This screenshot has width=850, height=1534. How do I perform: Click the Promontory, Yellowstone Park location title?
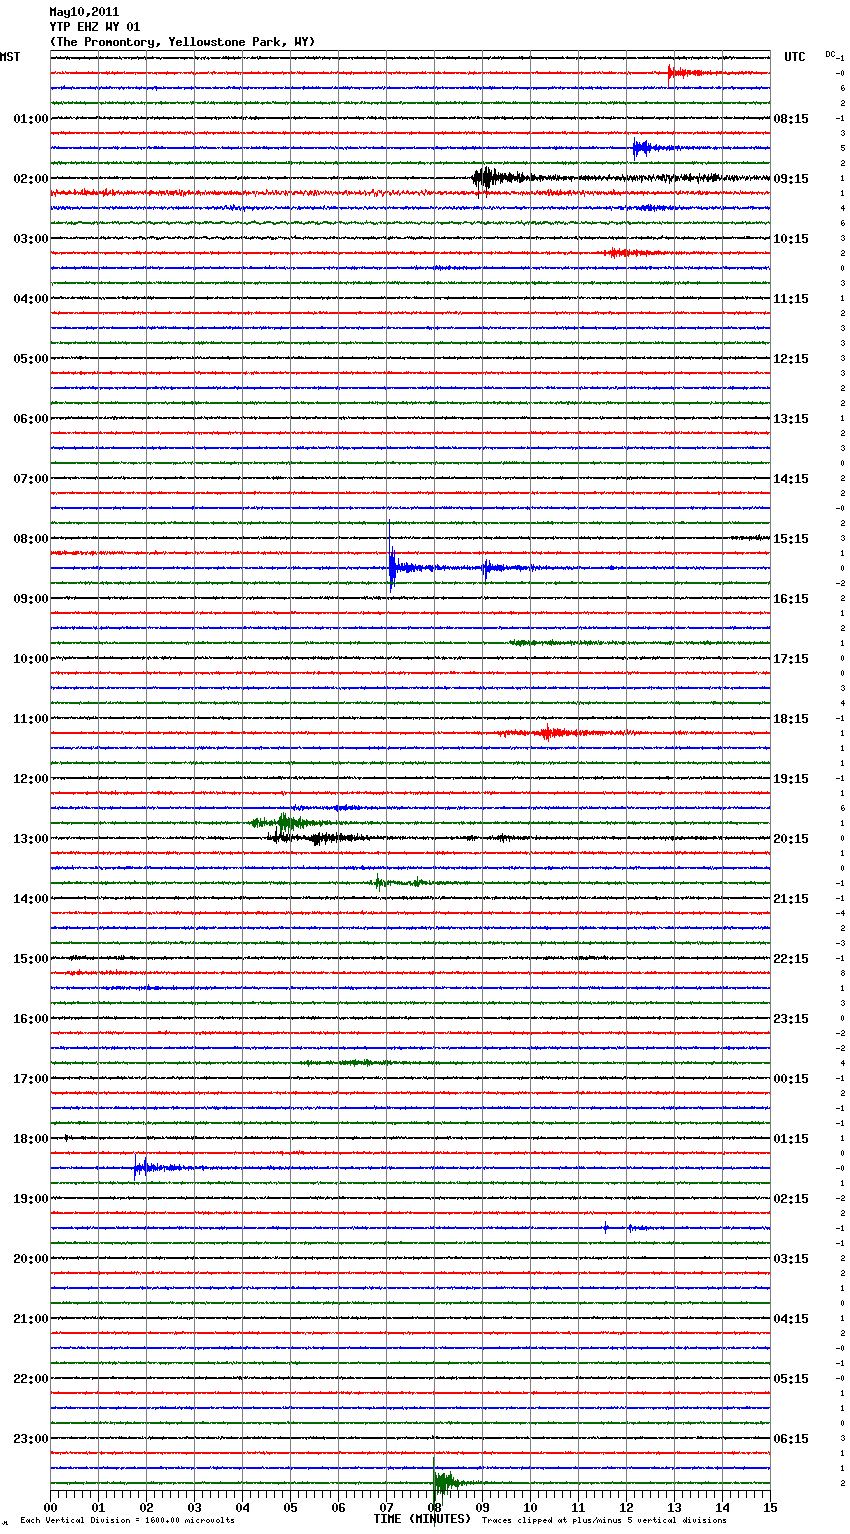click(182, 42)
